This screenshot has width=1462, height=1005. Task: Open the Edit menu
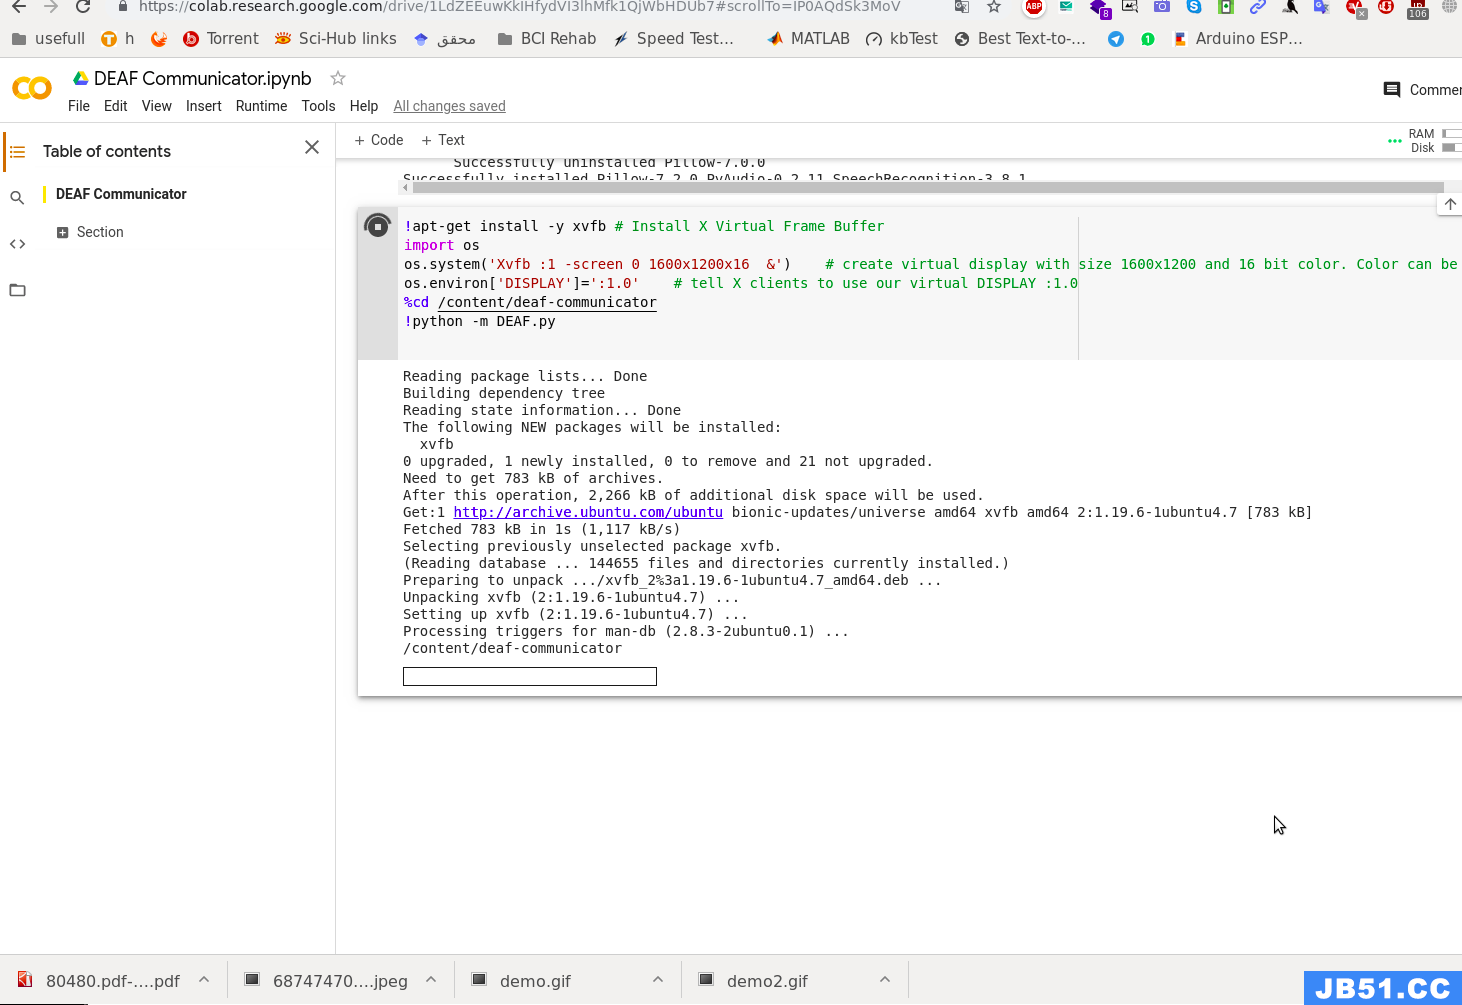coord(116,106)
